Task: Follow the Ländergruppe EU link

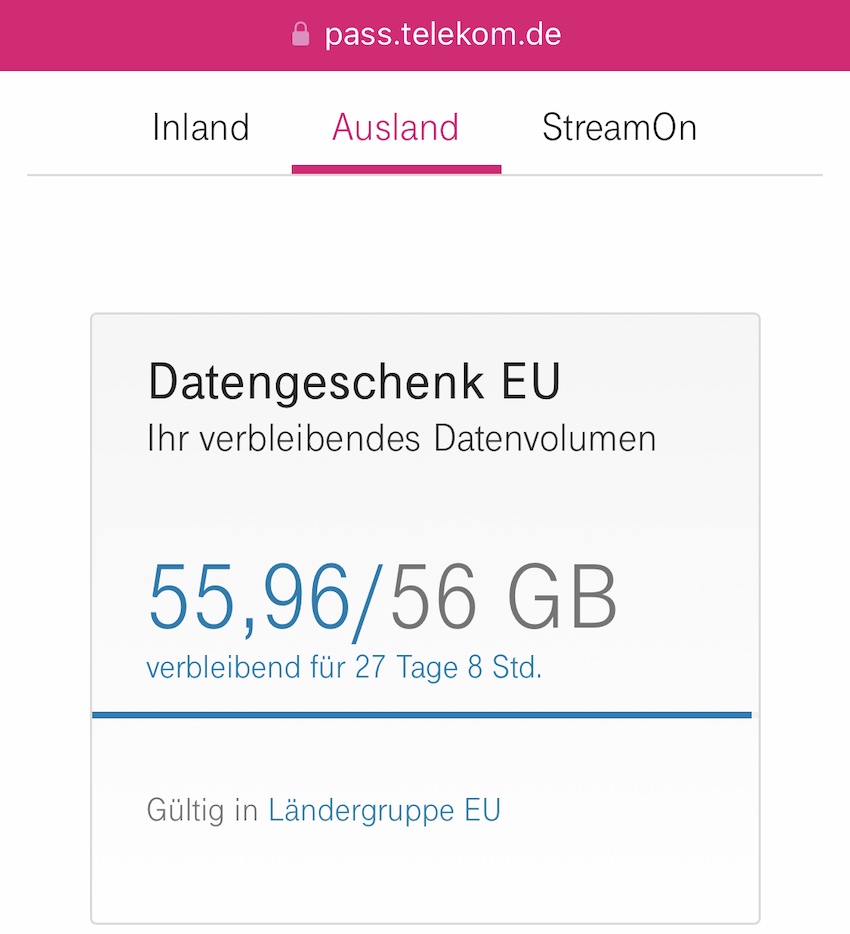Action: [x=385, y=810]
